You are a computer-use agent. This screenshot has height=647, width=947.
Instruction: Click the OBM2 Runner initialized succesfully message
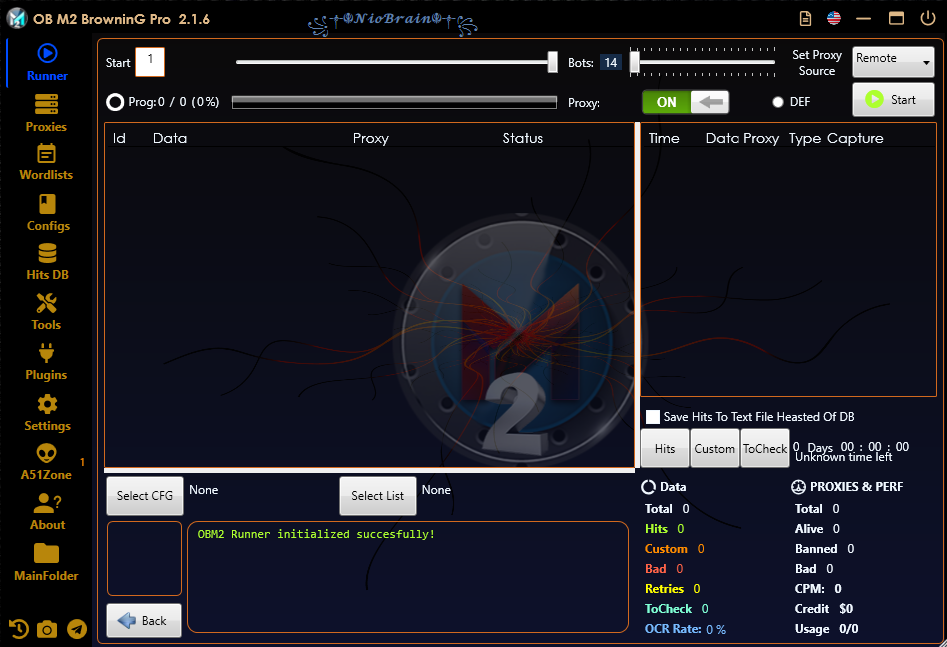(x=316, y=534)
